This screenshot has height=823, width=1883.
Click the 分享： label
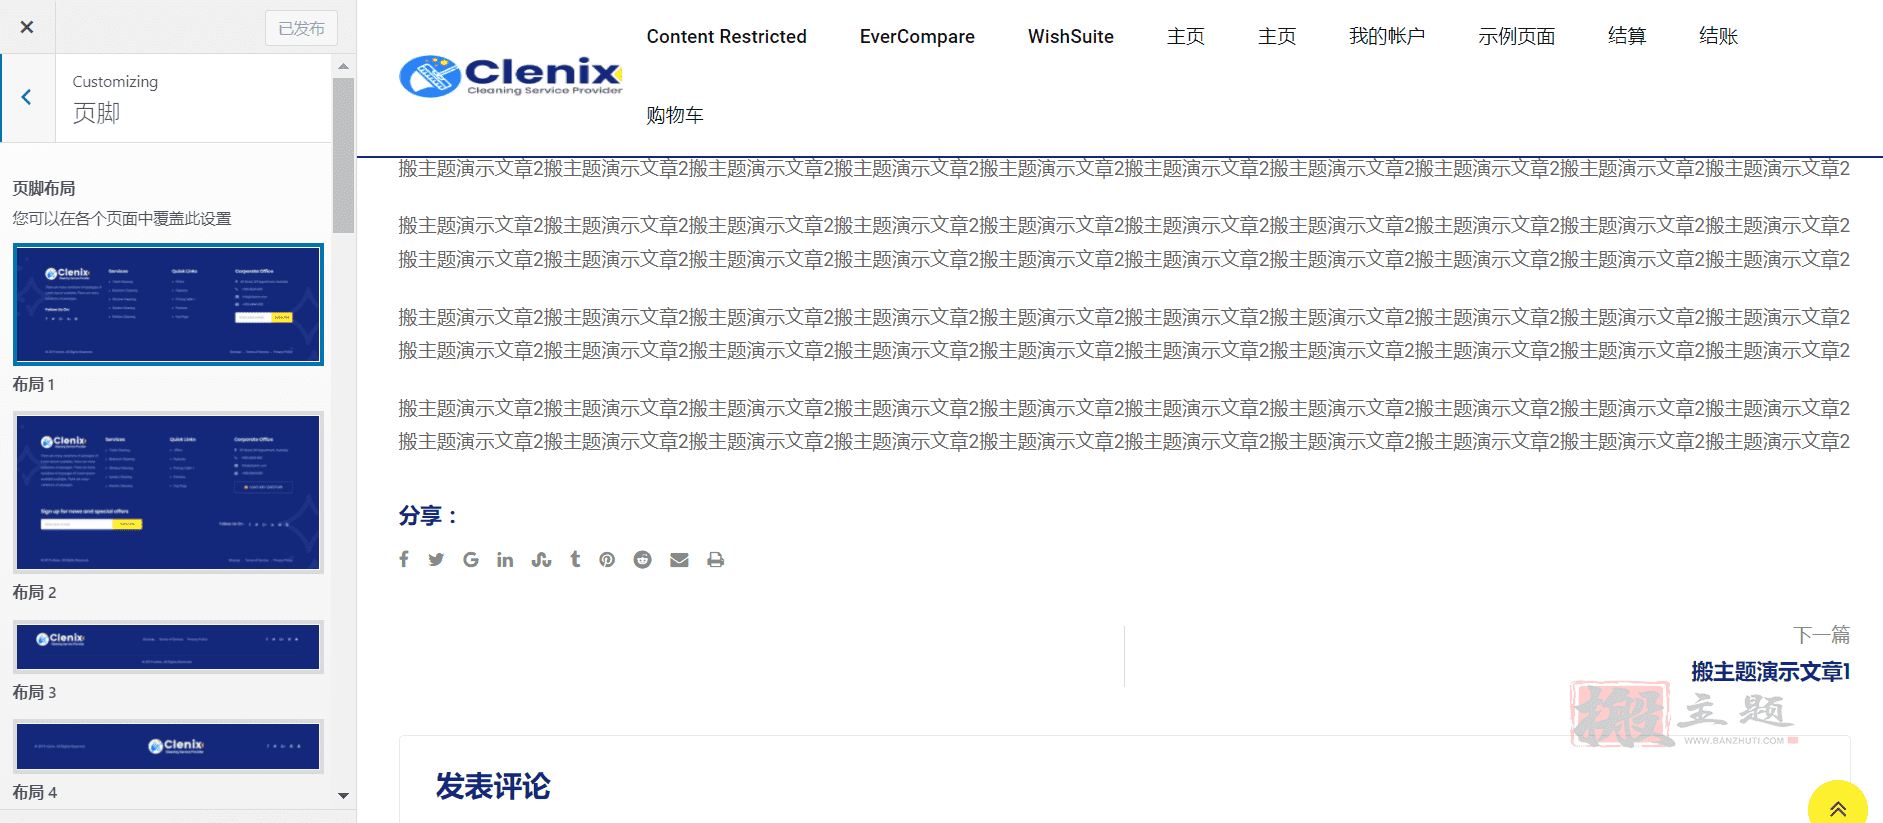tap(428, 516)
